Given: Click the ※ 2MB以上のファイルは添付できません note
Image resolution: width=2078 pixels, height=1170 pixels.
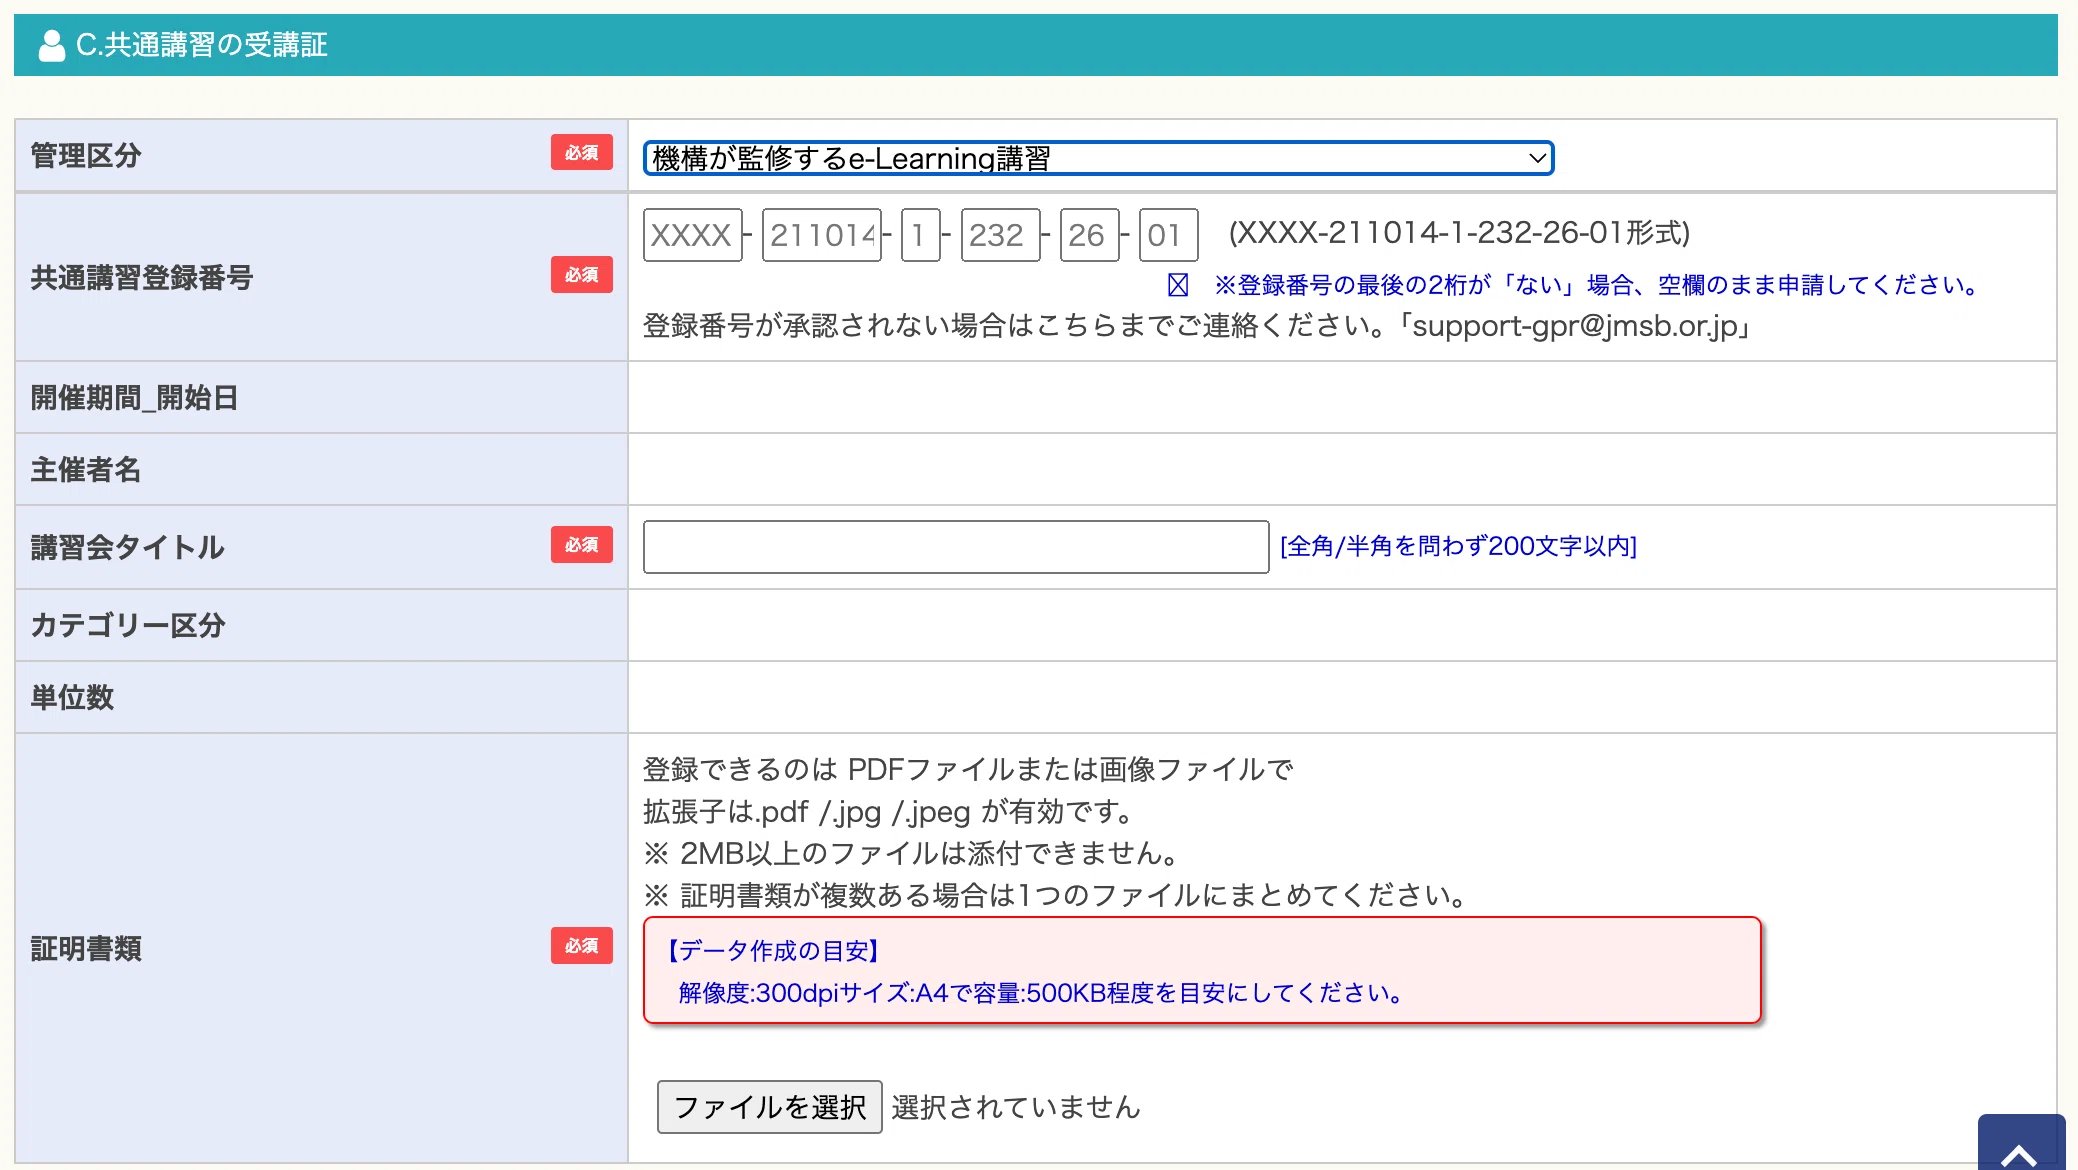Looking at the screenshot, I should point(913,853).
